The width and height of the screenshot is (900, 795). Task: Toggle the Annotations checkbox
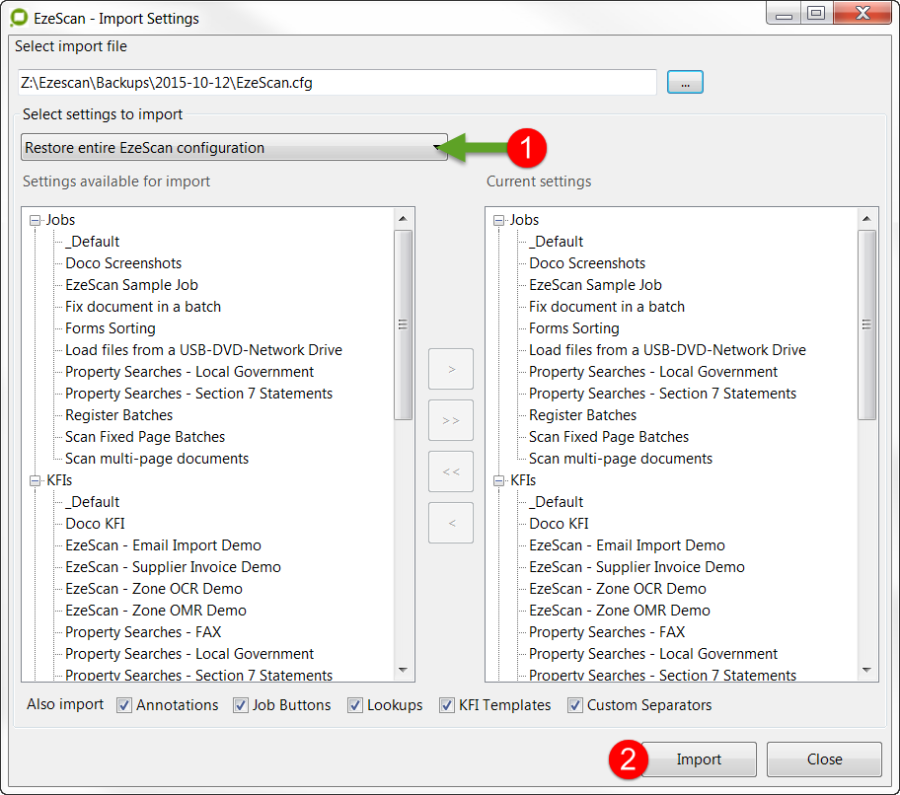pos(125,705)
